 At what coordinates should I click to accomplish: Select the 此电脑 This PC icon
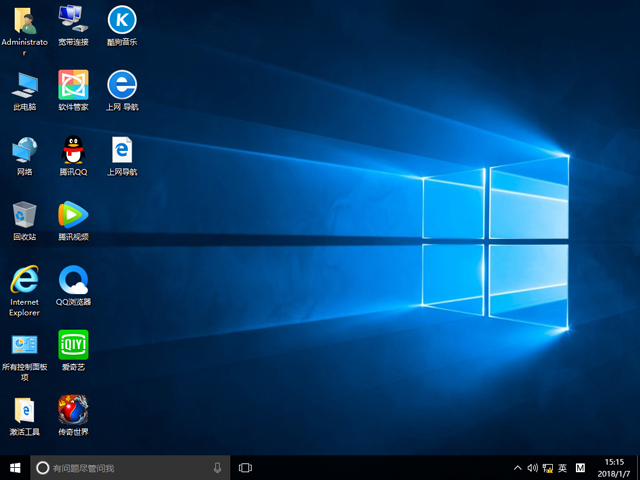tap(24, 85)
